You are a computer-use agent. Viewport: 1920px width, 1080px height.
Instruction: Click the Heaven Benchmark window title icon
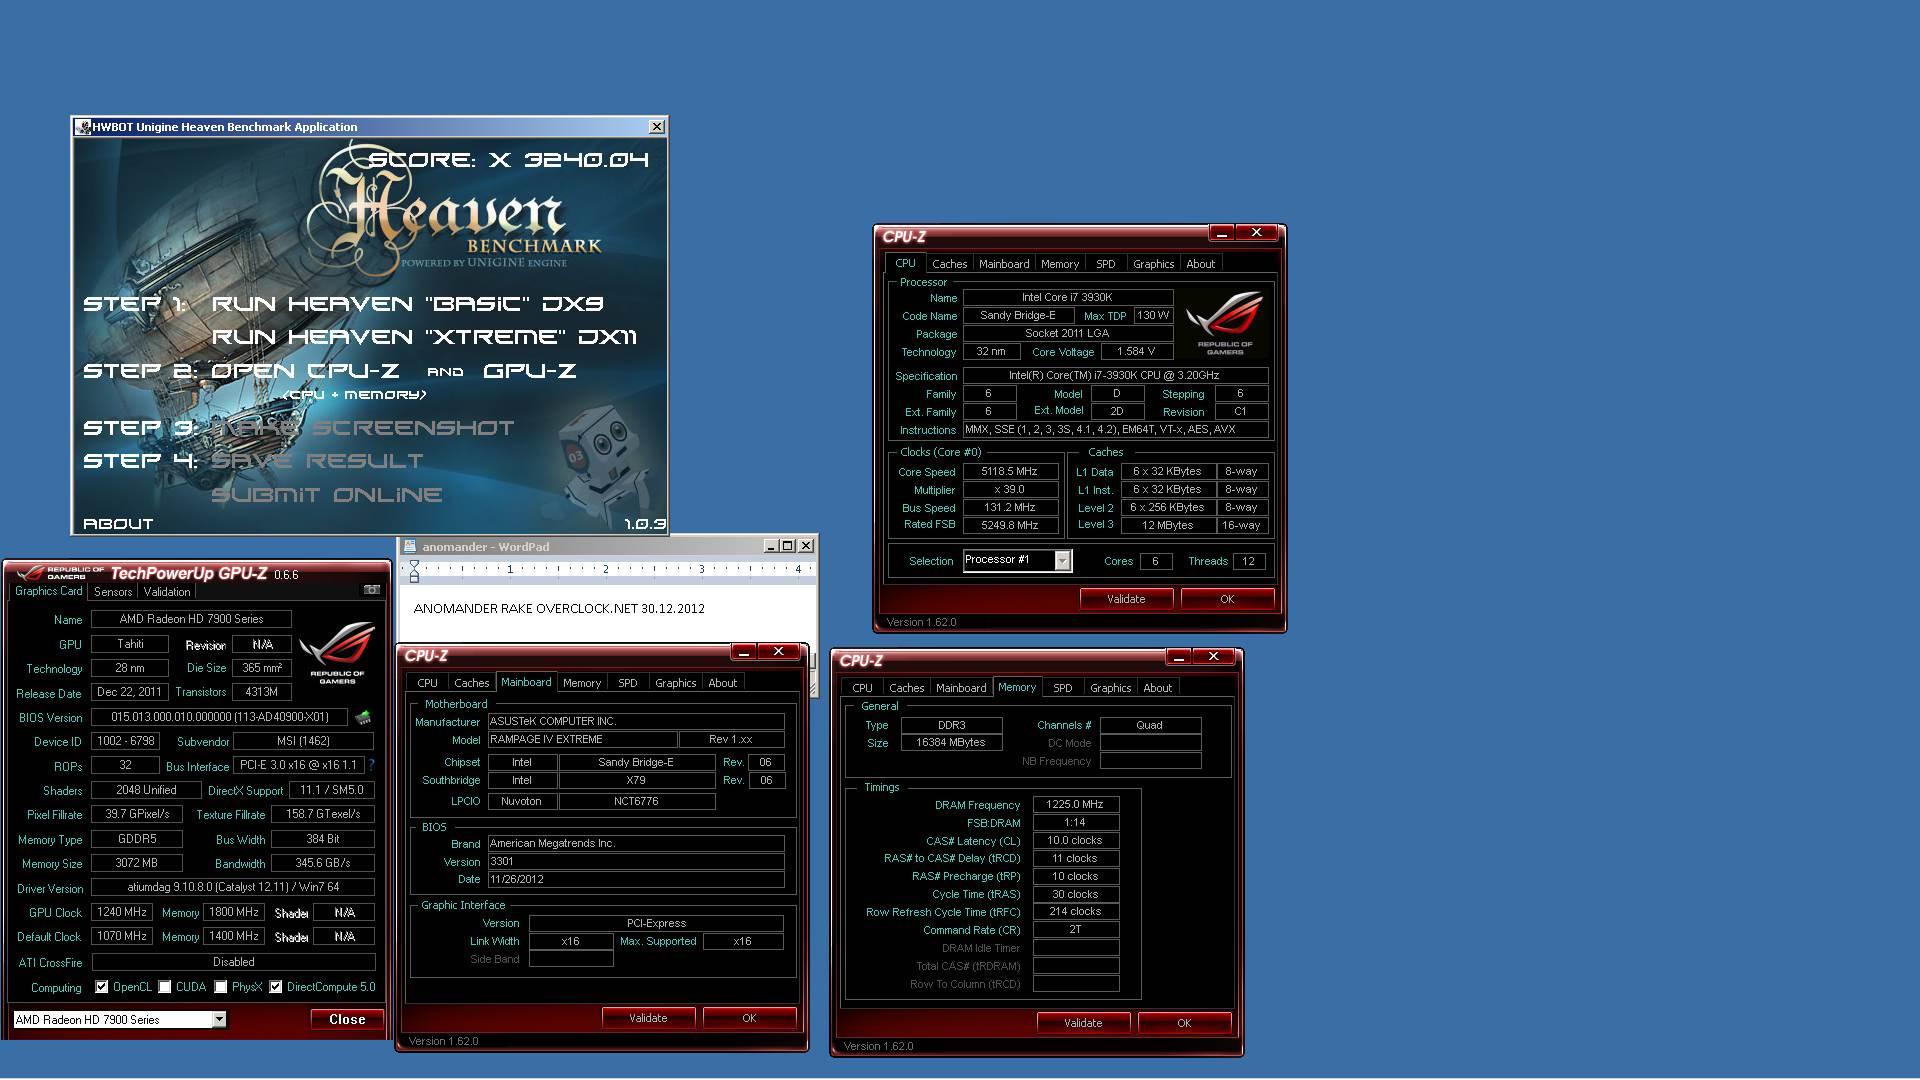[x=83, y=127]
